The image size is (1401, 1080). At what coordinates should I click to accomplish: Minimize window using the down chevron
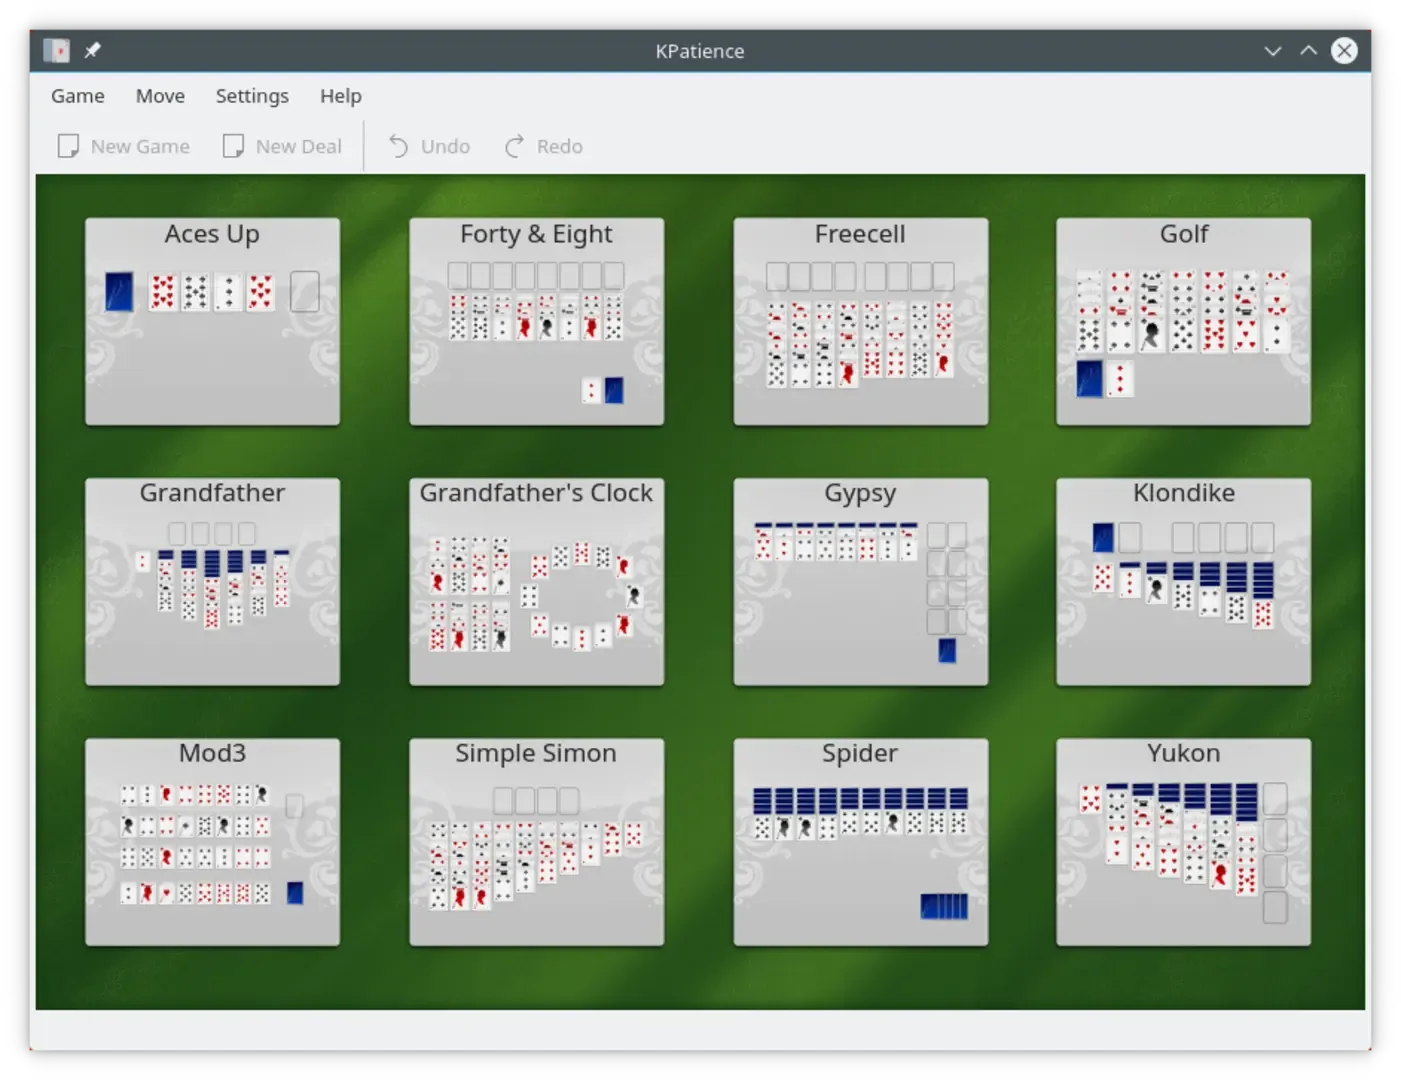pyautogui.click(x=1272, y=51)
